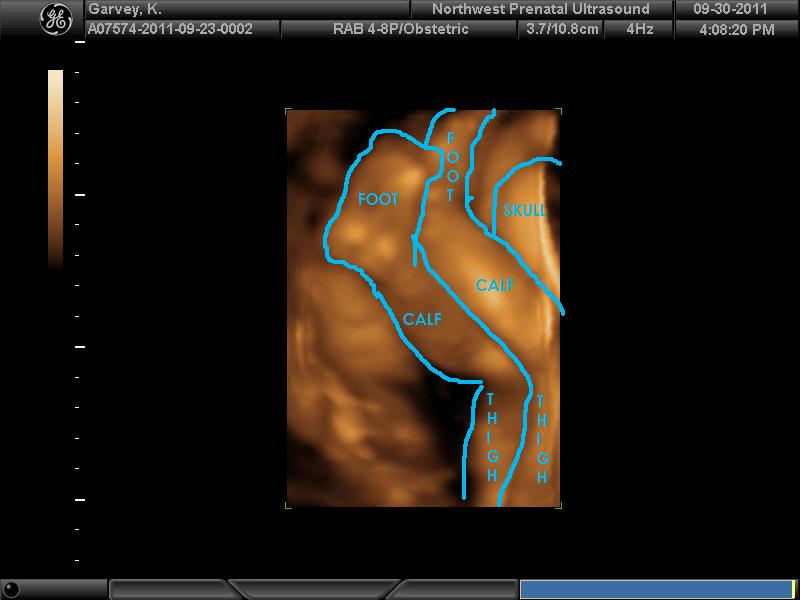Click the vertically written 'FOOT' annotation
The image size is (800, 600).
coord(451,166)
